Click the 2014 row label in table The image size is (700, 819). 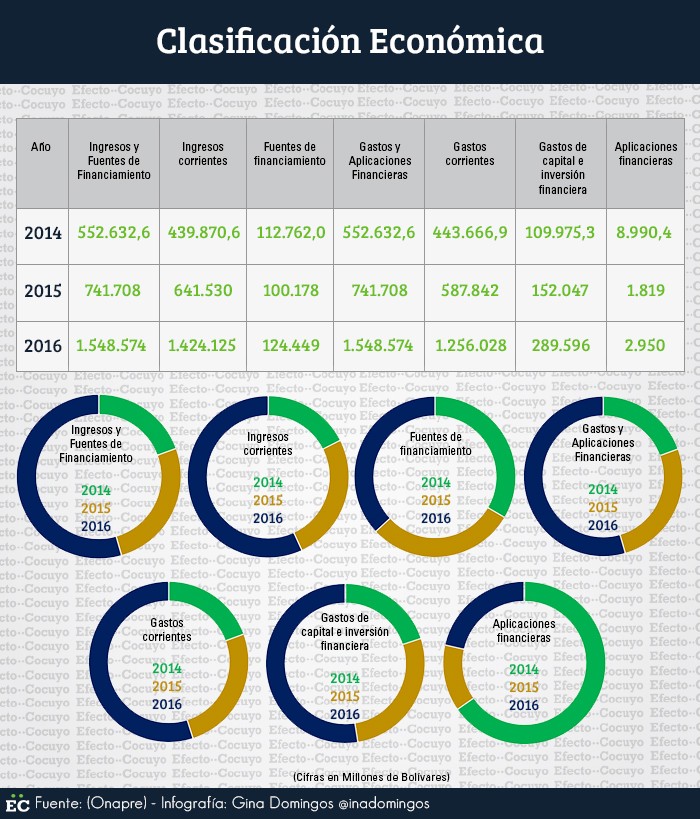tap(43, 233)
